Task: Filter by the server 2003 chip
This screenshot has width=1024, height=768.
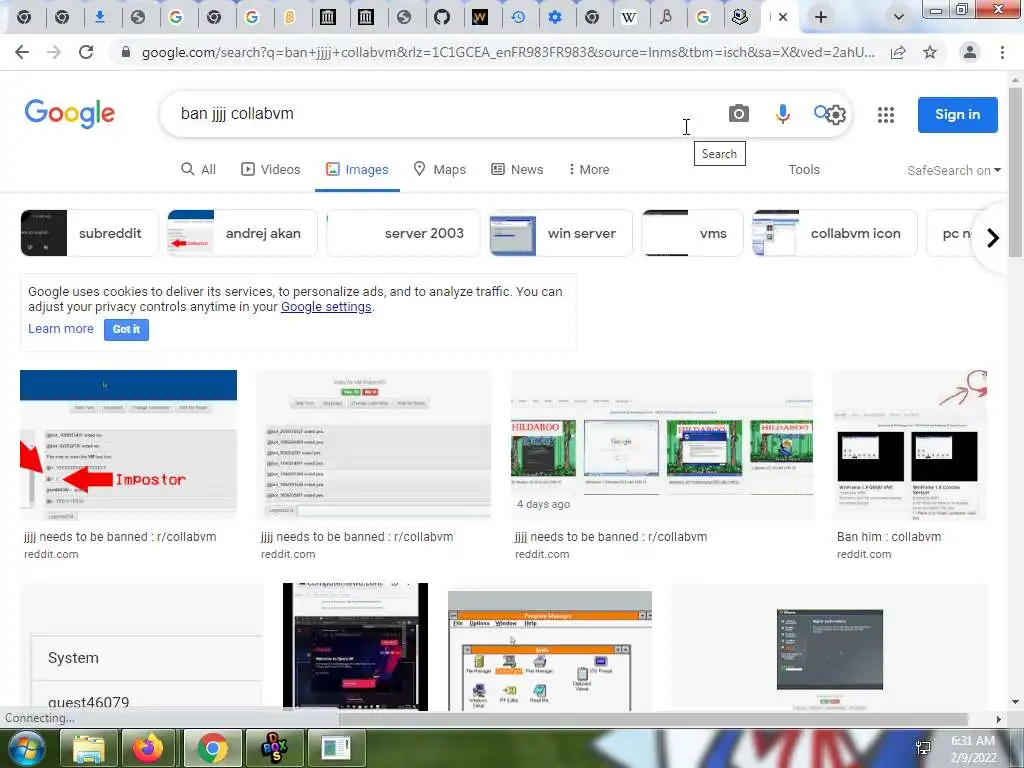Action: [404, 233]
